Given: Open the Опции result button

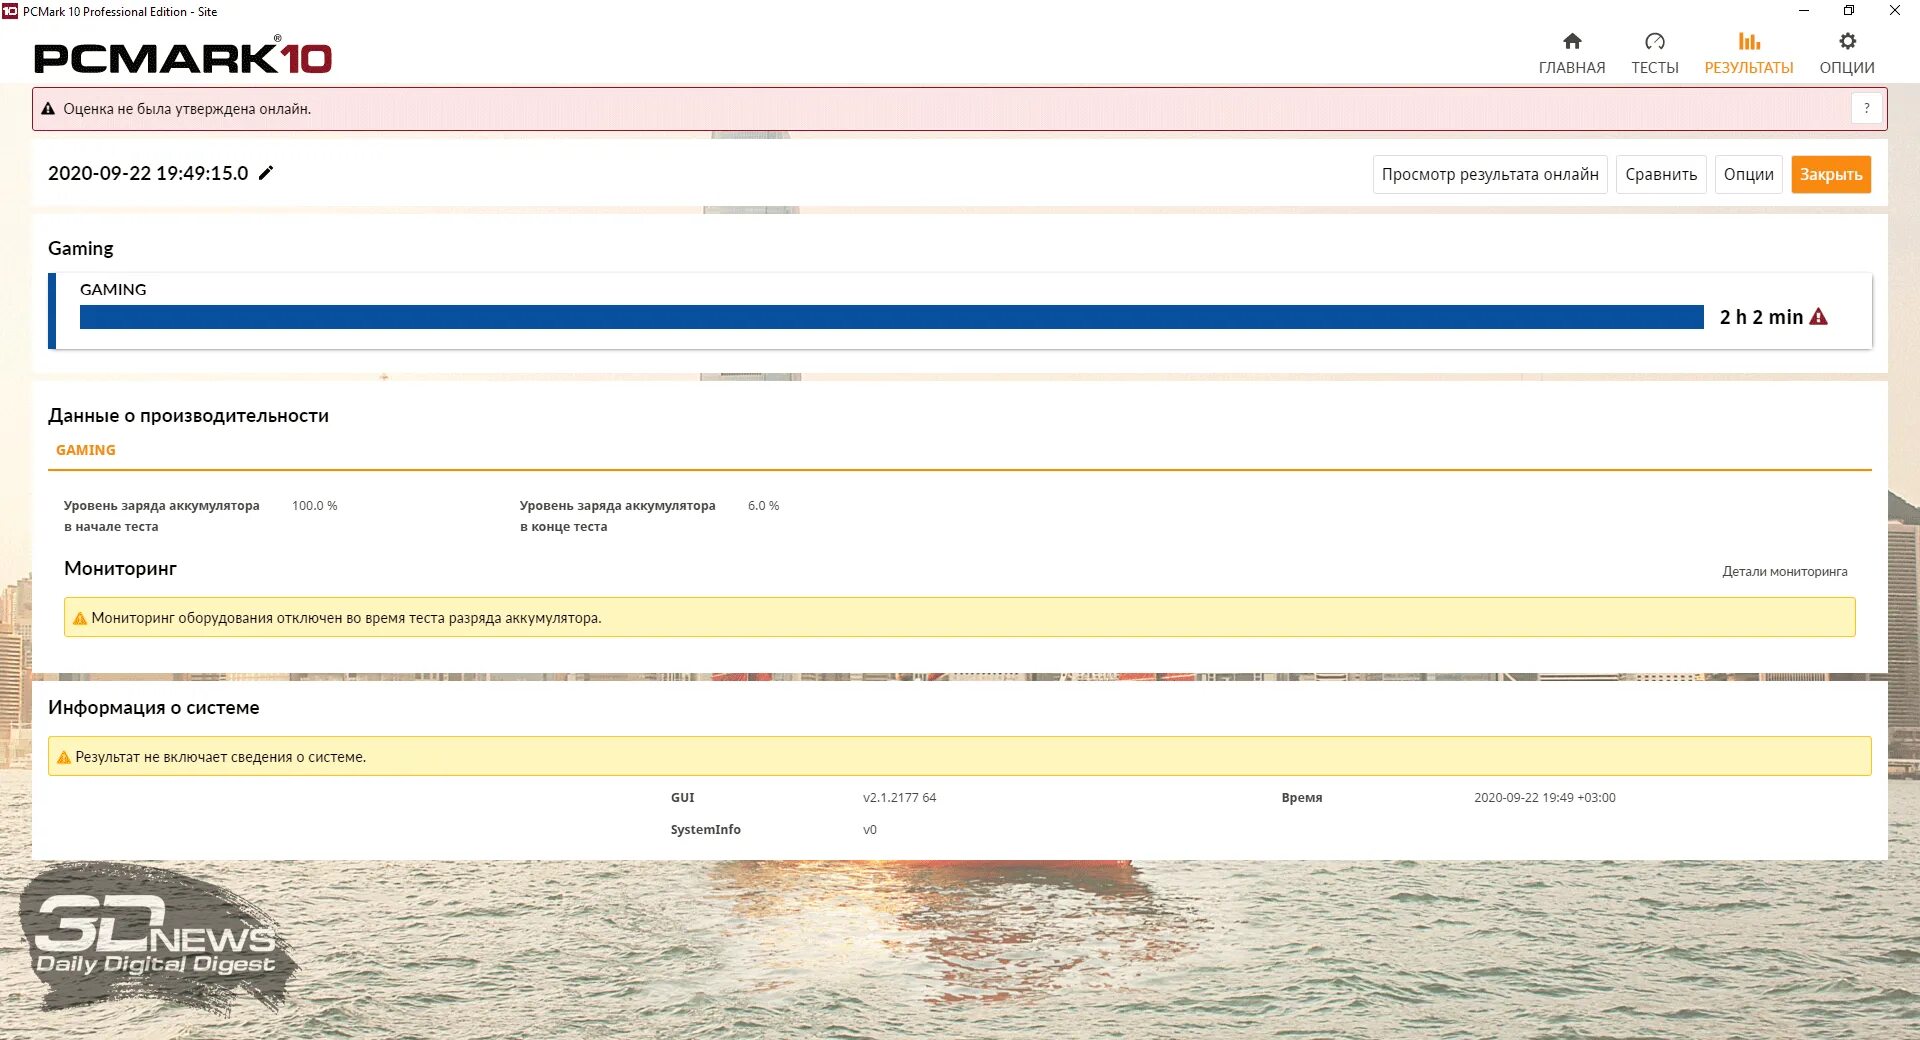Looking at the screenshot, I should 1748,174.
